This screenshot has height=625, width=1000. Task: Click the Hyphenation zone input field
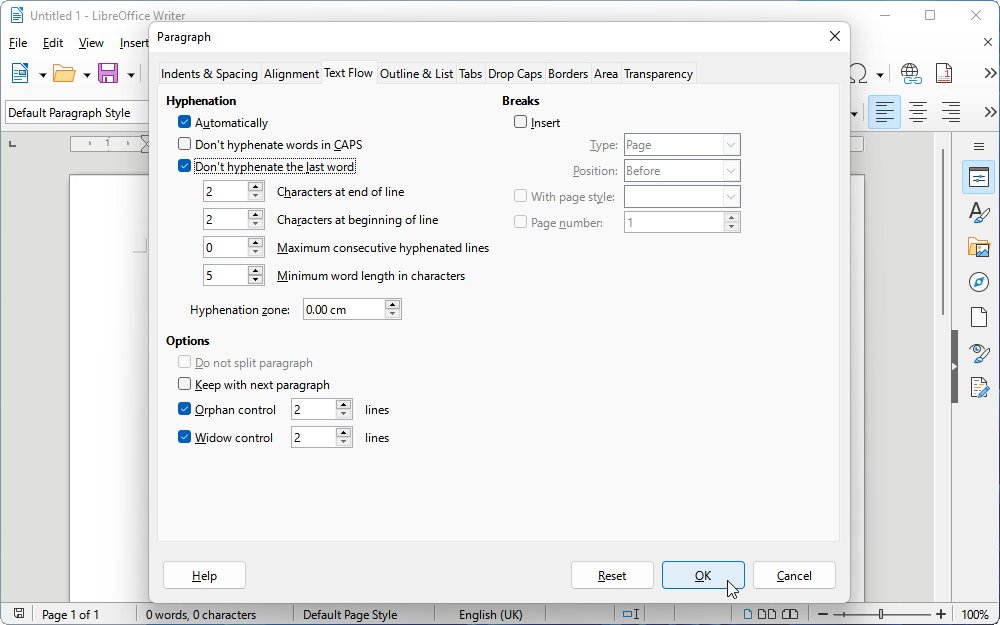tap(343, 310)
